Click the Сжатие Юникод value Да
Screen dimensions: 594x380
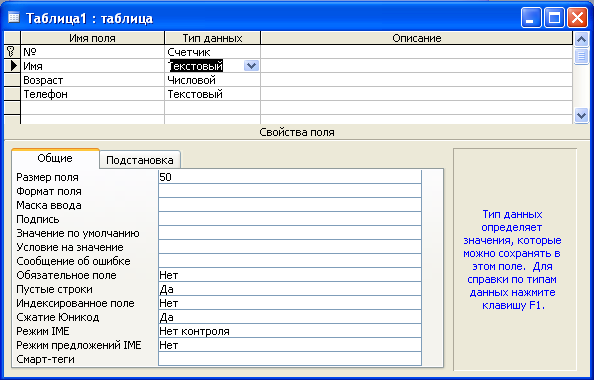coord(290,317)
